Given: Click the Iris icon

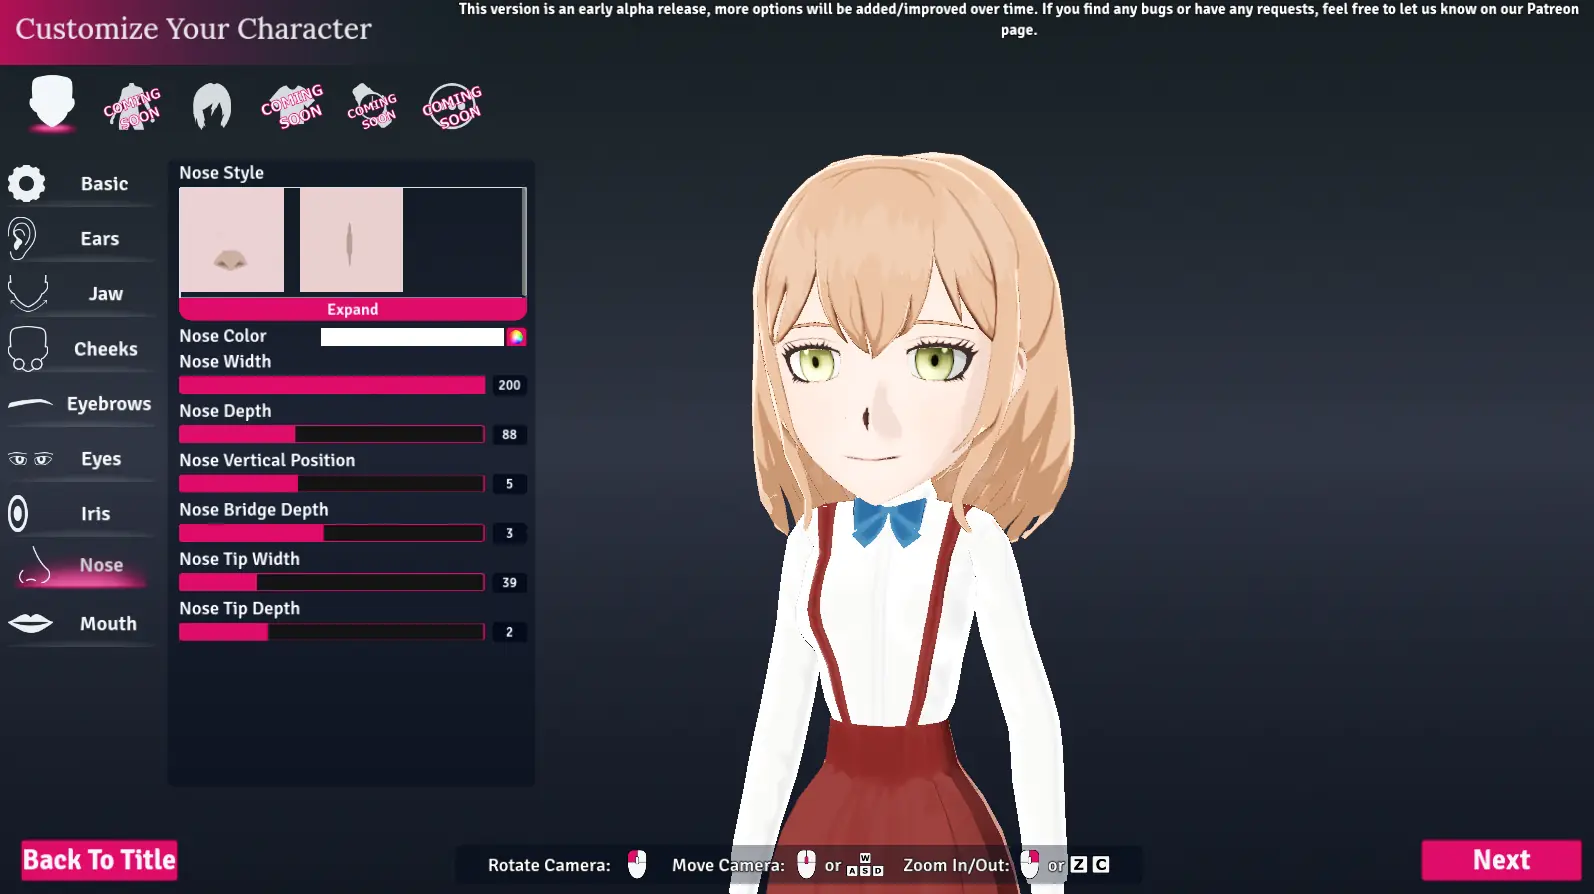Looking at the screenshot, I should point(18,514).
